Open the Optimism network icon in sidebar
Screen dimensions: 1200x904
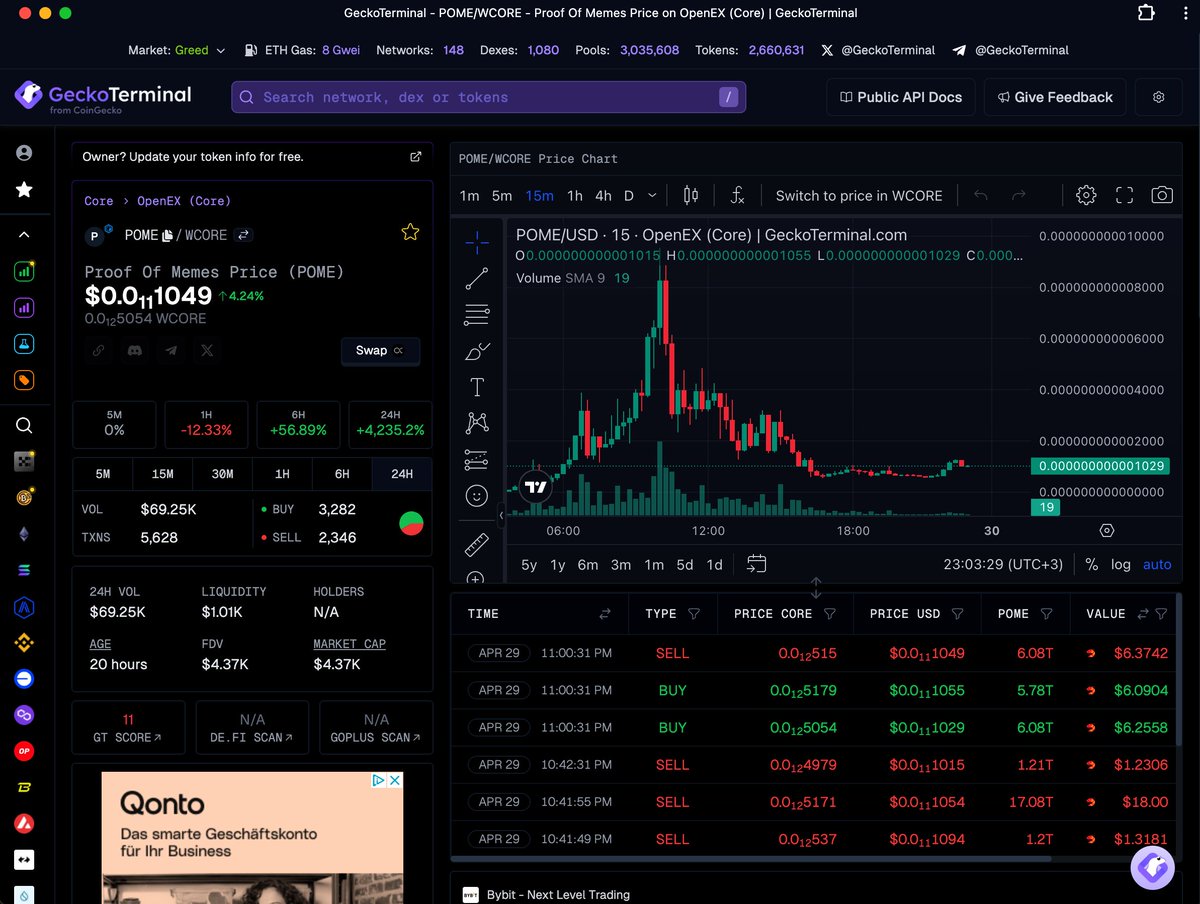coord(24,750)
